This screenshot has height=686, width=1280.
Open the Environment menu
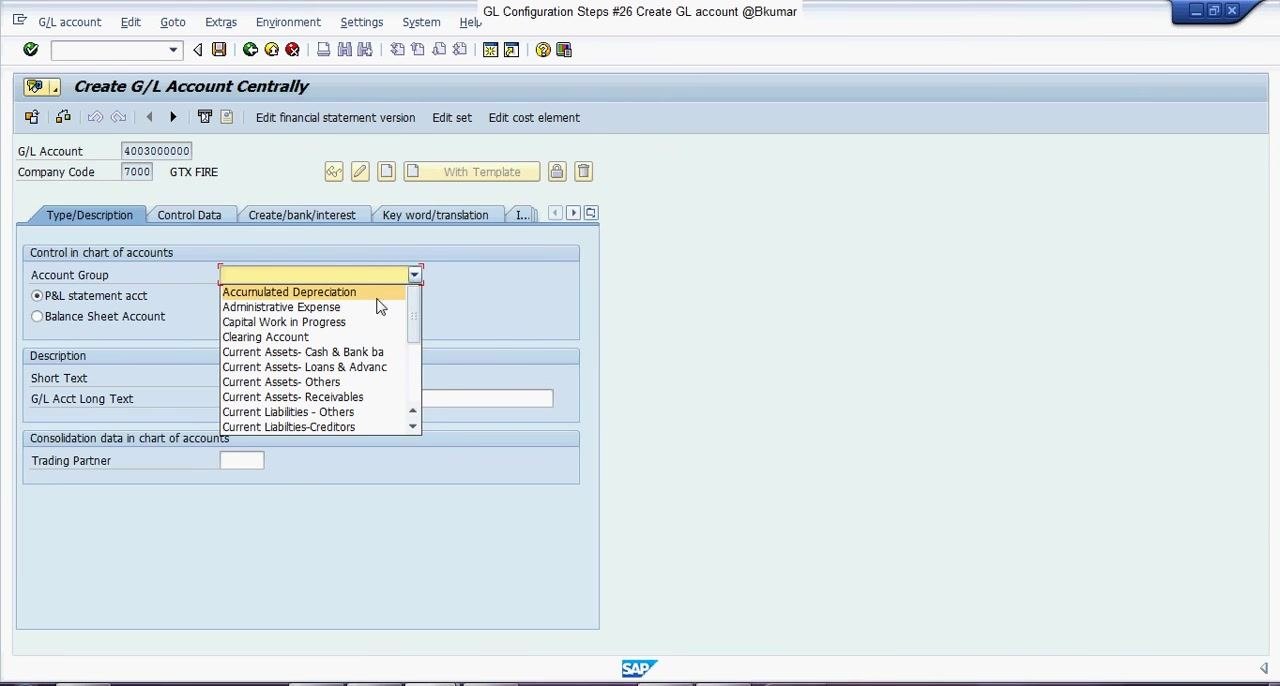pyautogui.click(x=288, y=22)
